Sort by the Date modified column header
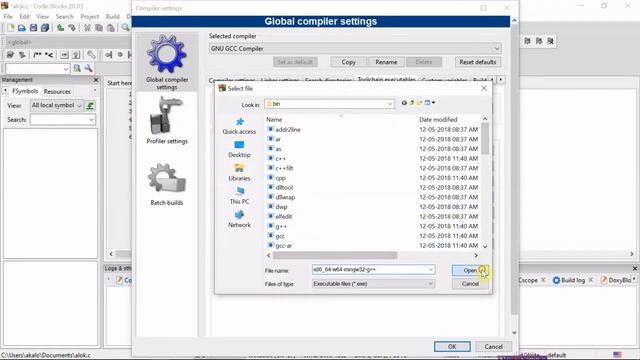This screenshot has width=640, height=360. pos(438,120)
